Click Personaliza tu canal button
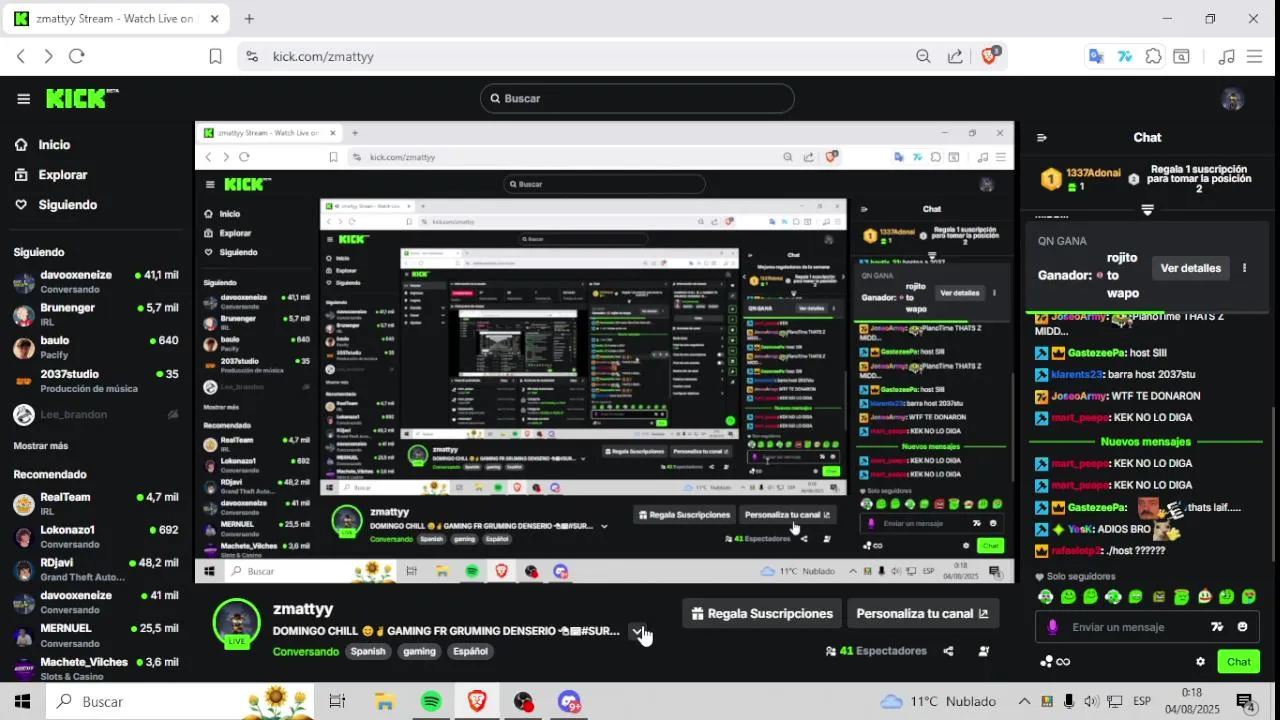The image size is (1280, 720). pos(922,614)
